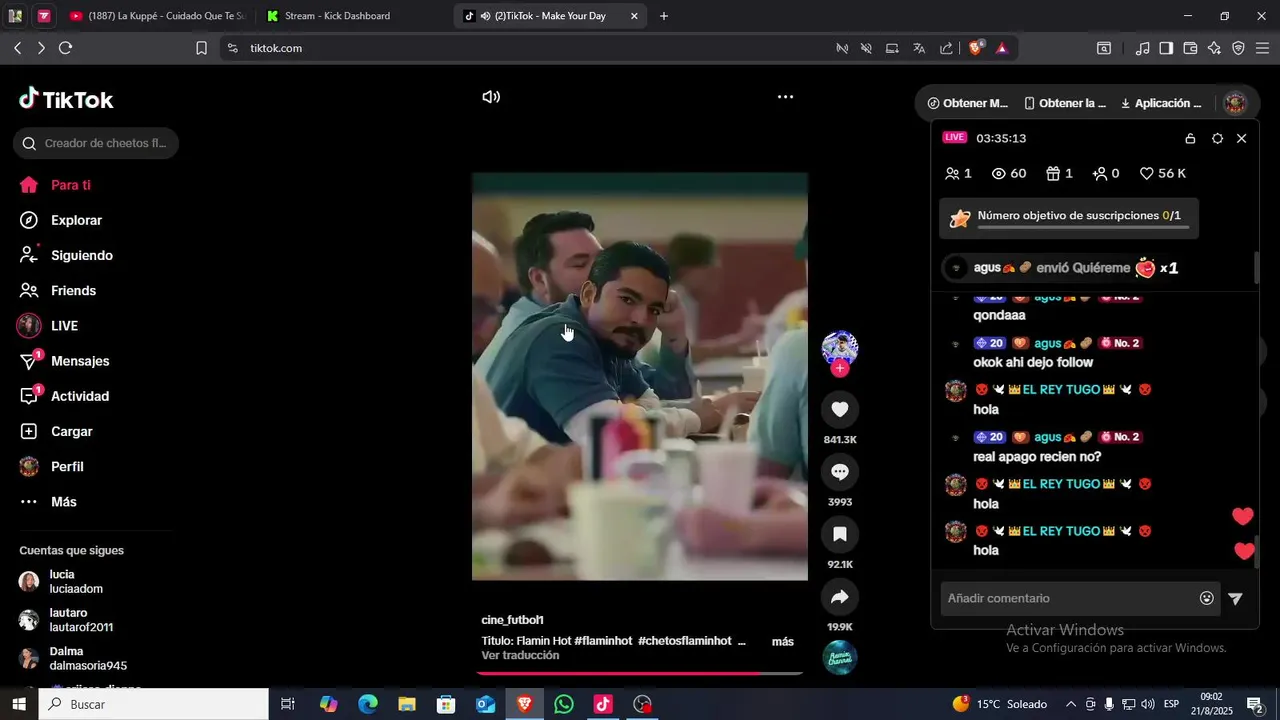Like the cine_futbol1 video with the heart
The width and height of the screenshot is (1280, 720).
click(840, 409)
